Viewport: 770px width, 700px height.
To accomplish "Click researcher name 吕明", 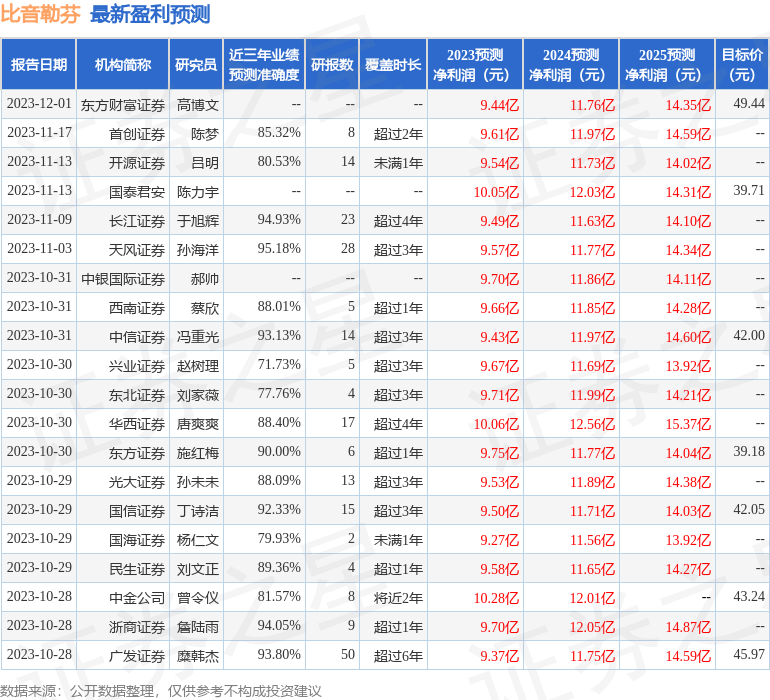I will click(x=205, y=163).
